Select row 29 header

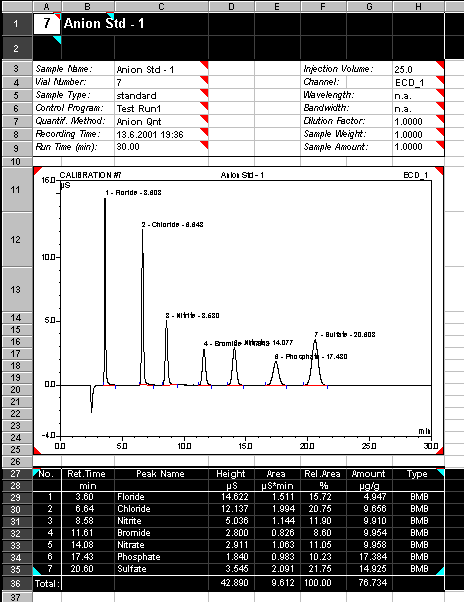pos(15,497)
